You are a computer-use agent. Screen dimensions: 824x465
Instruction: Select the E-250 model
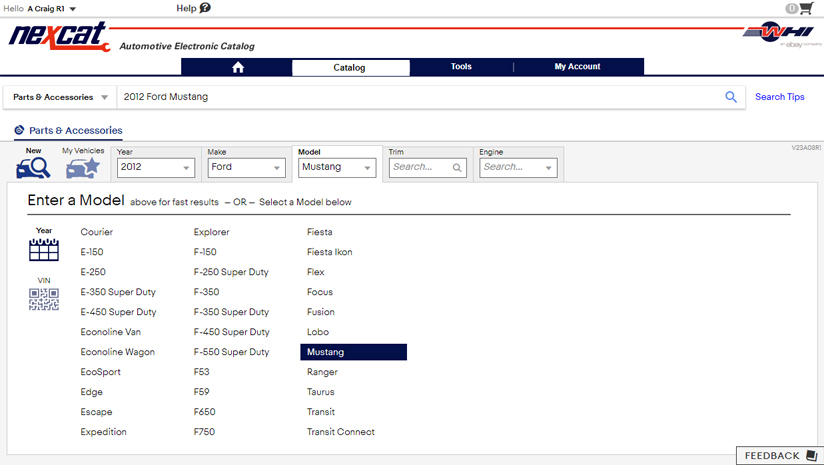[x=93, y=272]
